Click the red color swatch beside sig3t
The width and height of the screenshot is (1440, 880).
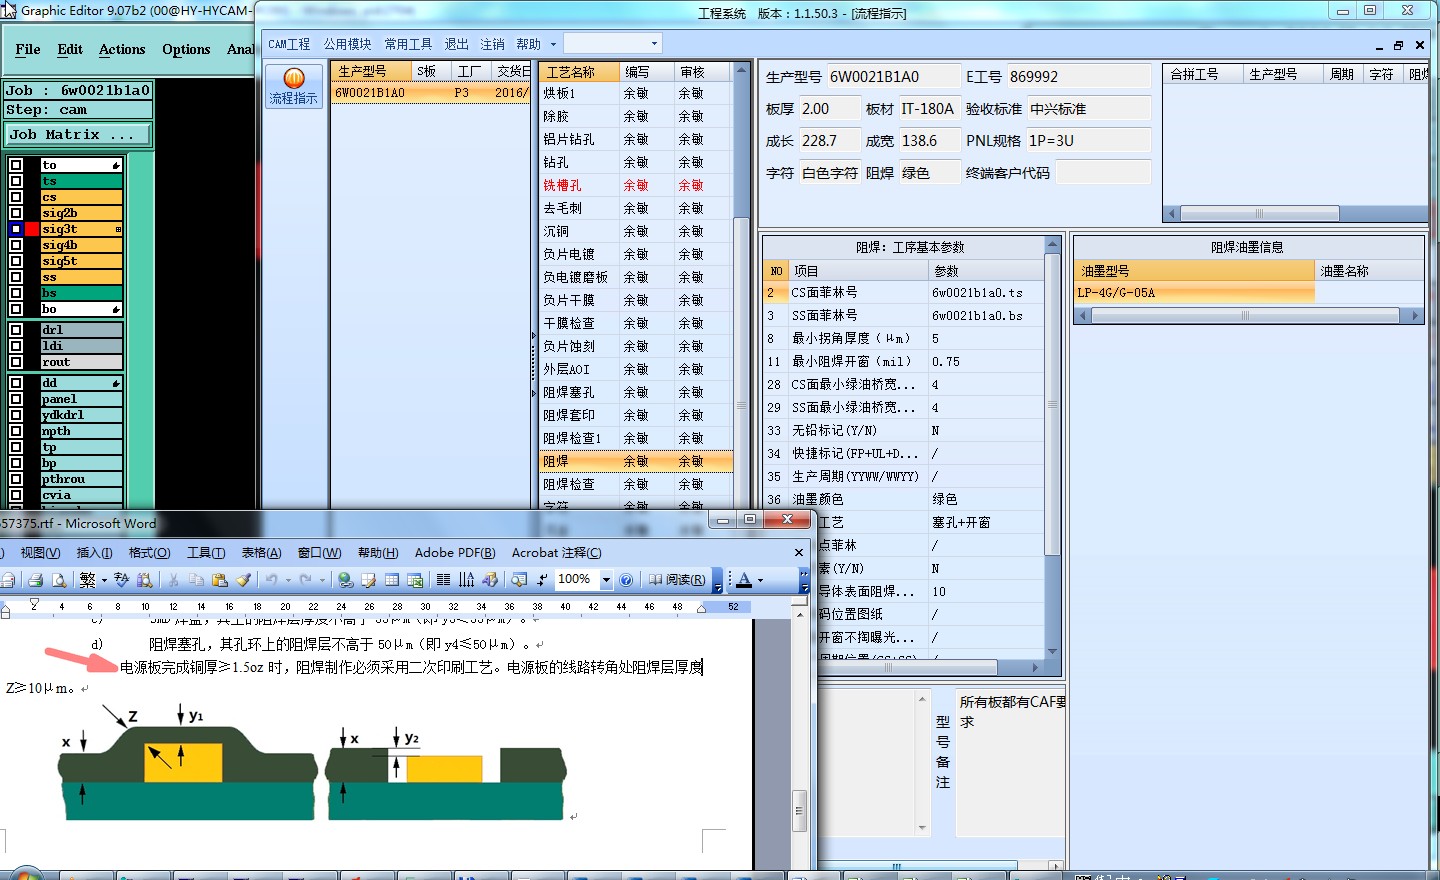click(32, 229)
